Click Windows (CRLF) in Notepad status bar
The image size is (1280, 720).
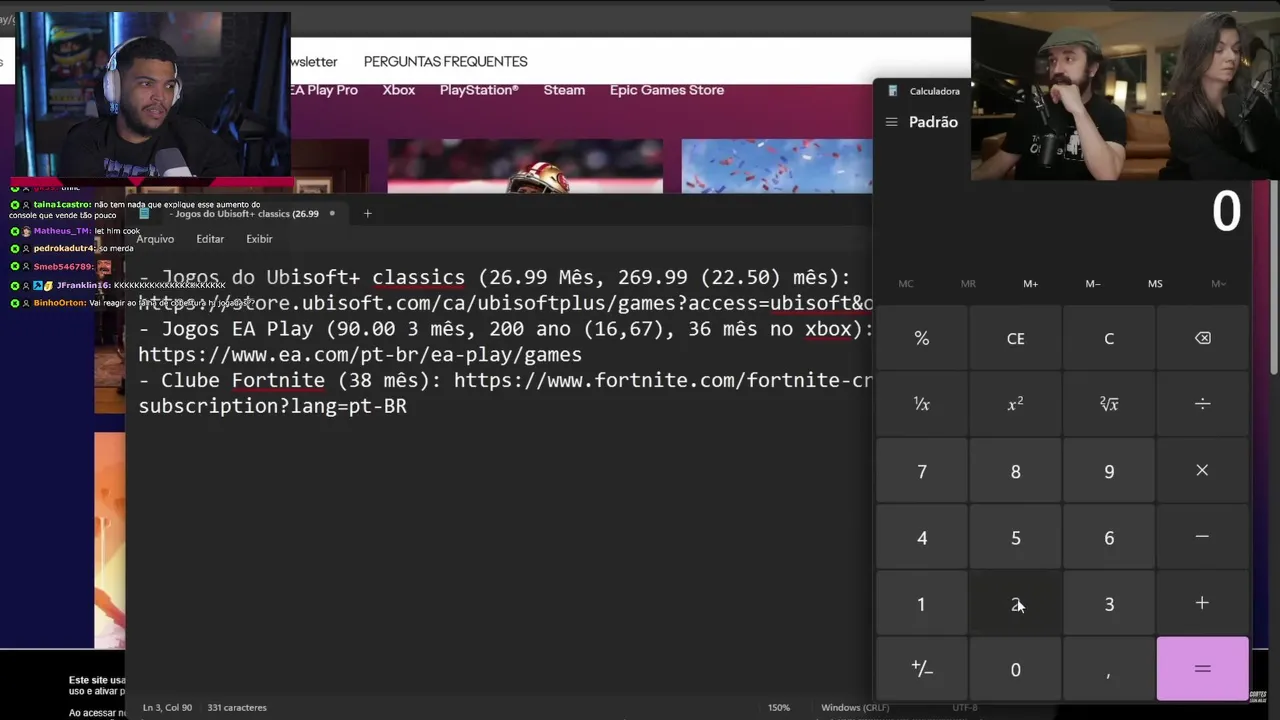pyautogui.click(x=855, y=707)
